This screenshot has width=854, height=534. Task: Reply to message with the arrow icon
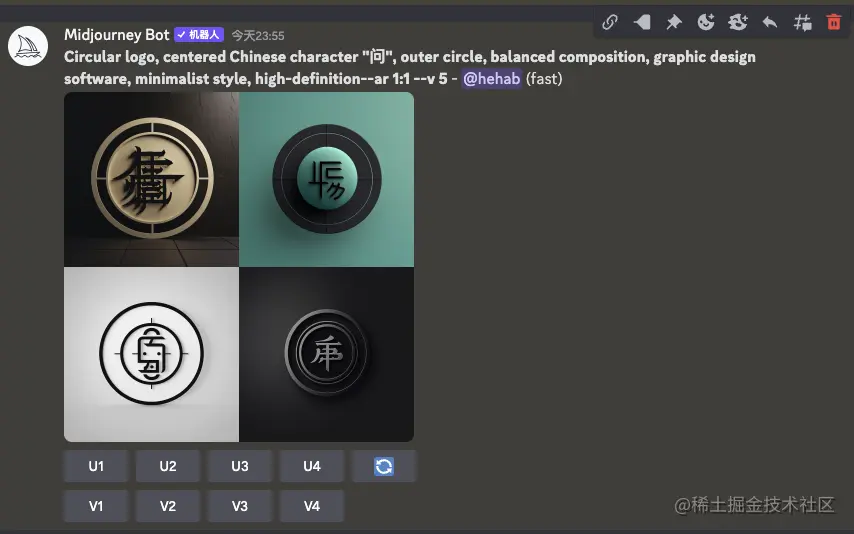[770, 22]
